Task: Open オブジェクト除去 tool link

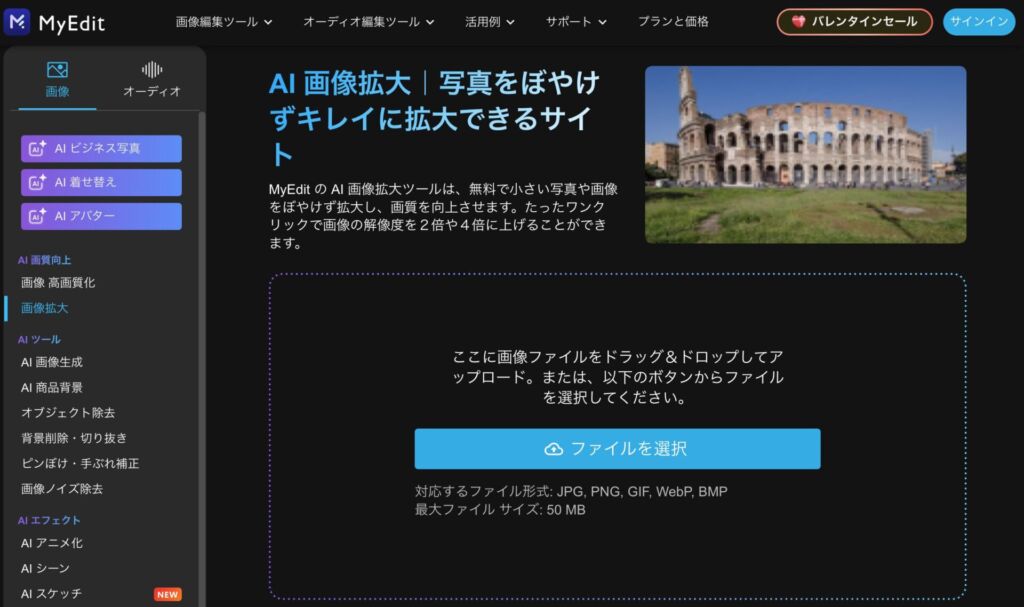Action: point(68,413)
